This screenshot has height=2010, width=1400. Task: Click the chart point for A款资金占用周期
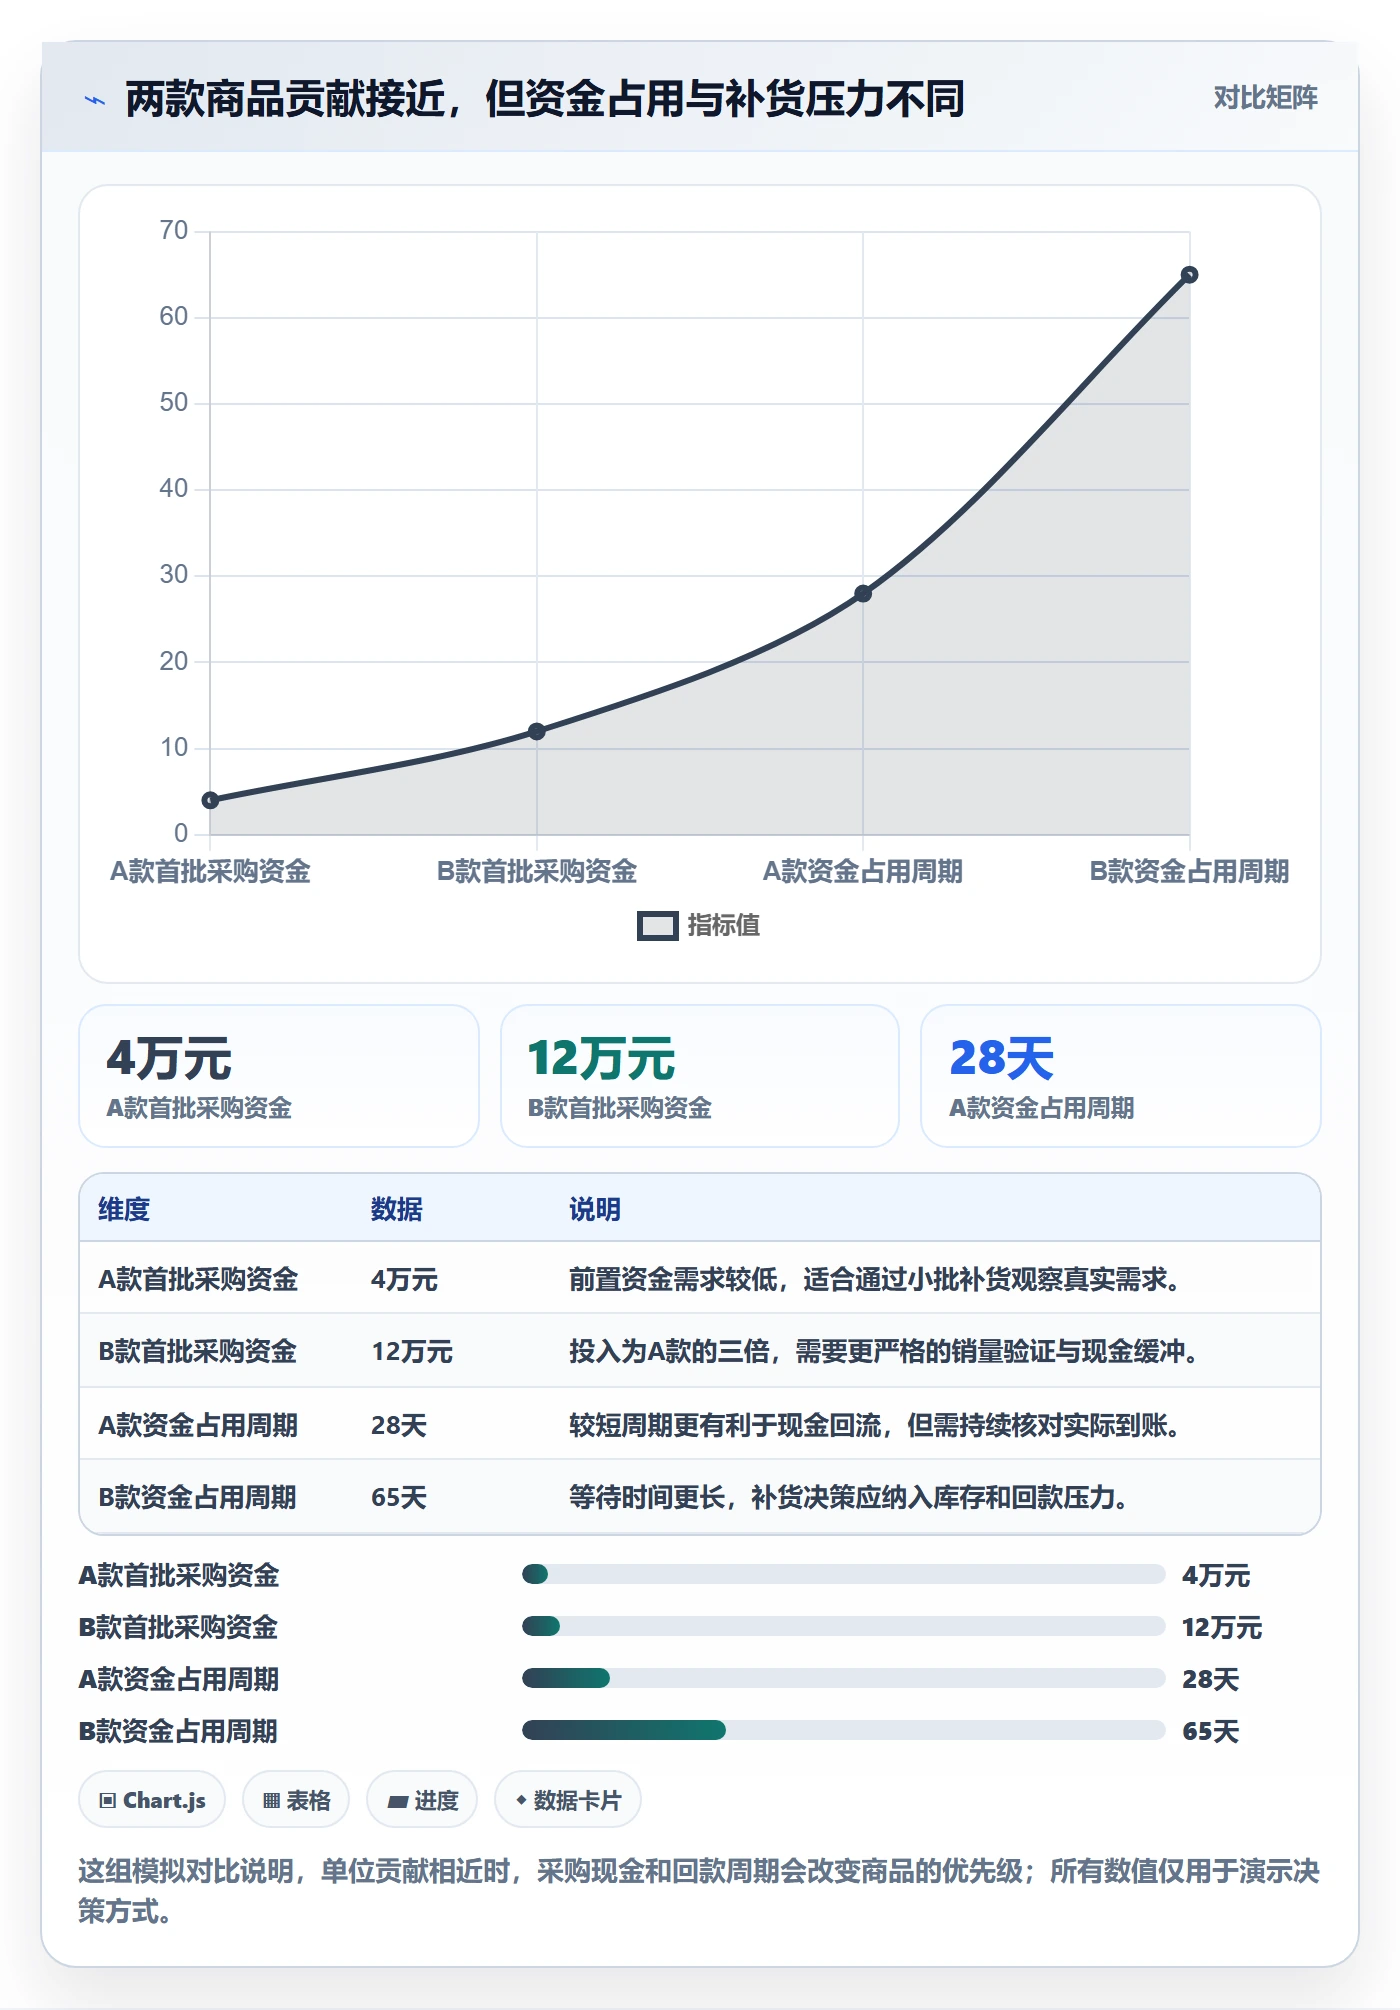click(x=863, y=594)
